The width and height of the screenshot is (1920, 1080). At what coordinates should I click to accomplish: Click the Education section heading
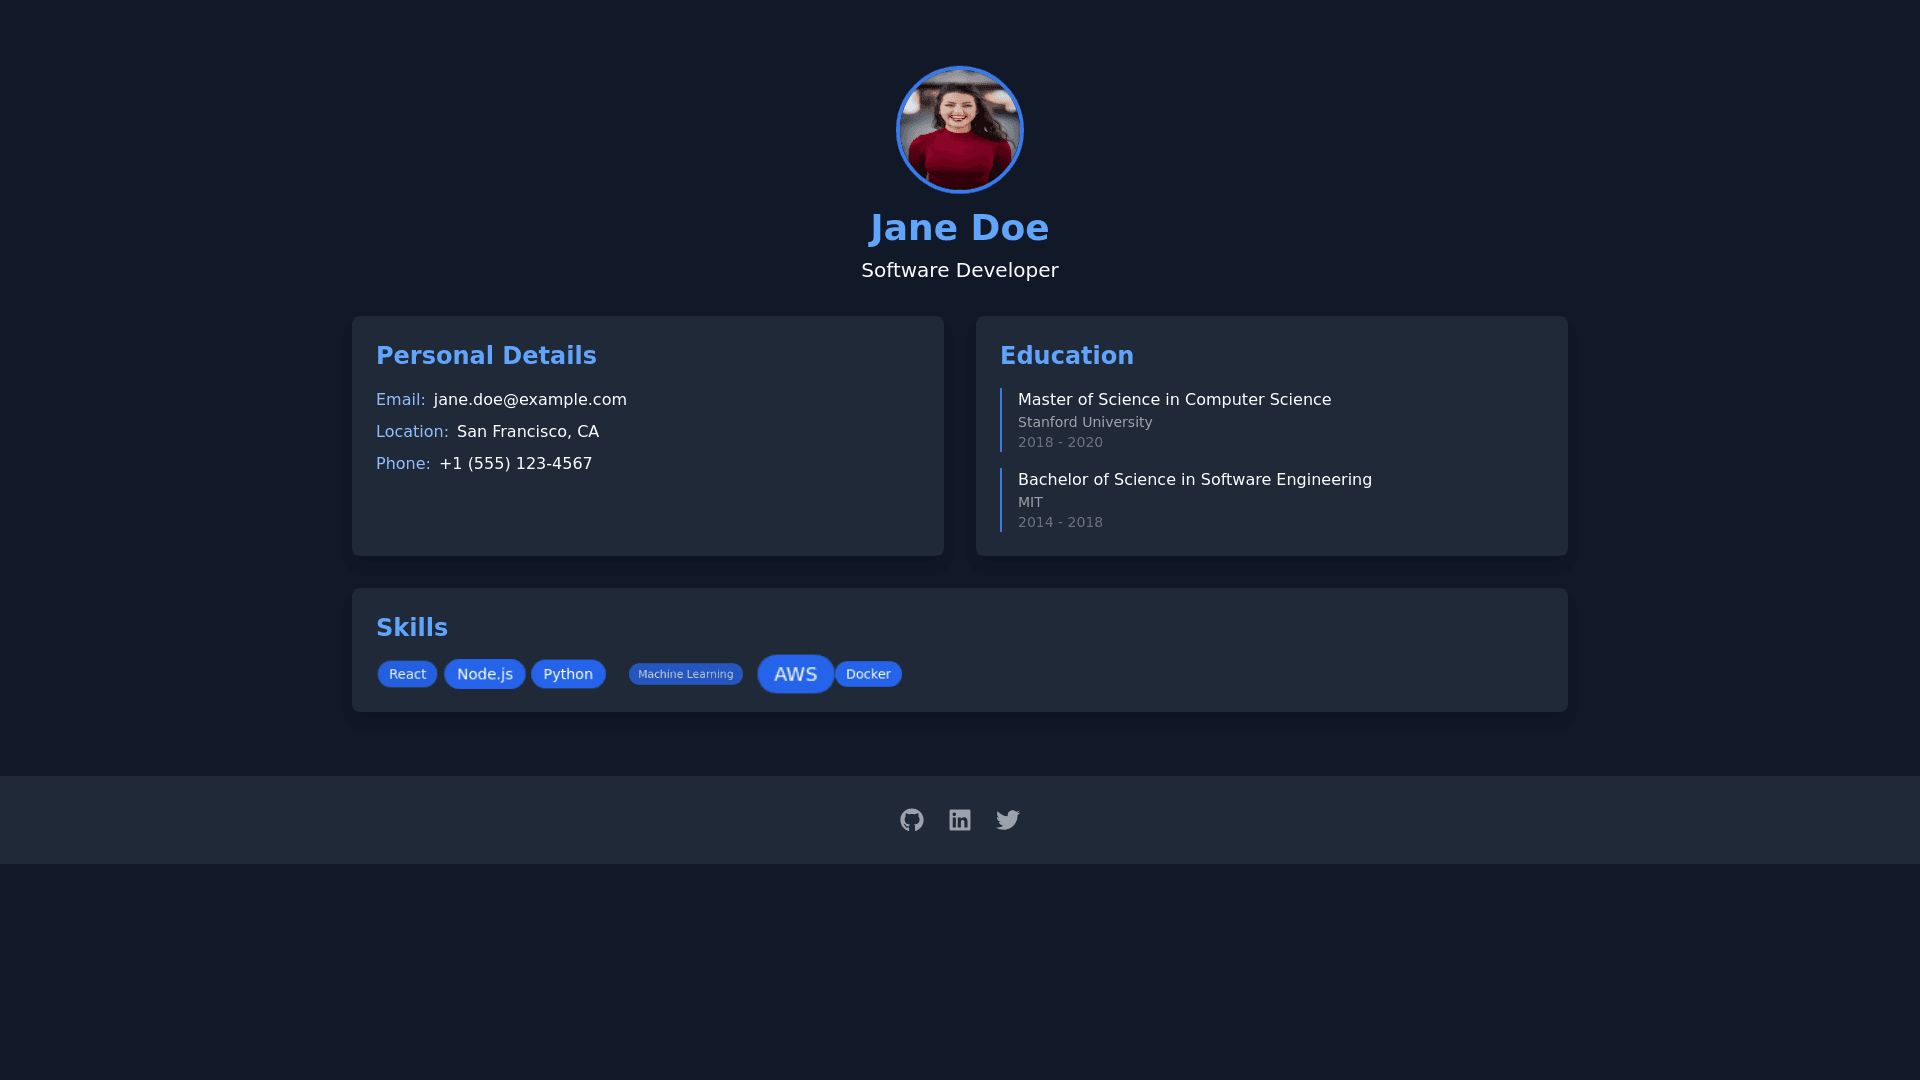point(1067,356)
